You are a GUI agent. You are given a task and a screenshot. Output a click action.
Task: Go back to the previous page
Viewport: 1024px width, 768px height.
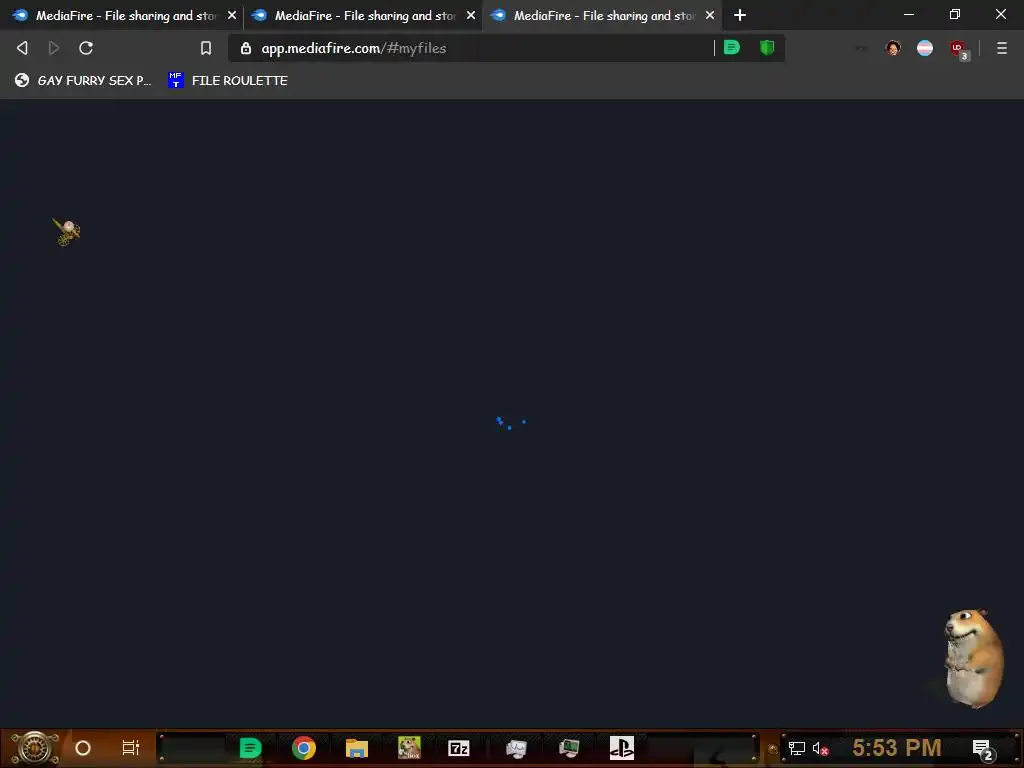(x=22, y=48)
